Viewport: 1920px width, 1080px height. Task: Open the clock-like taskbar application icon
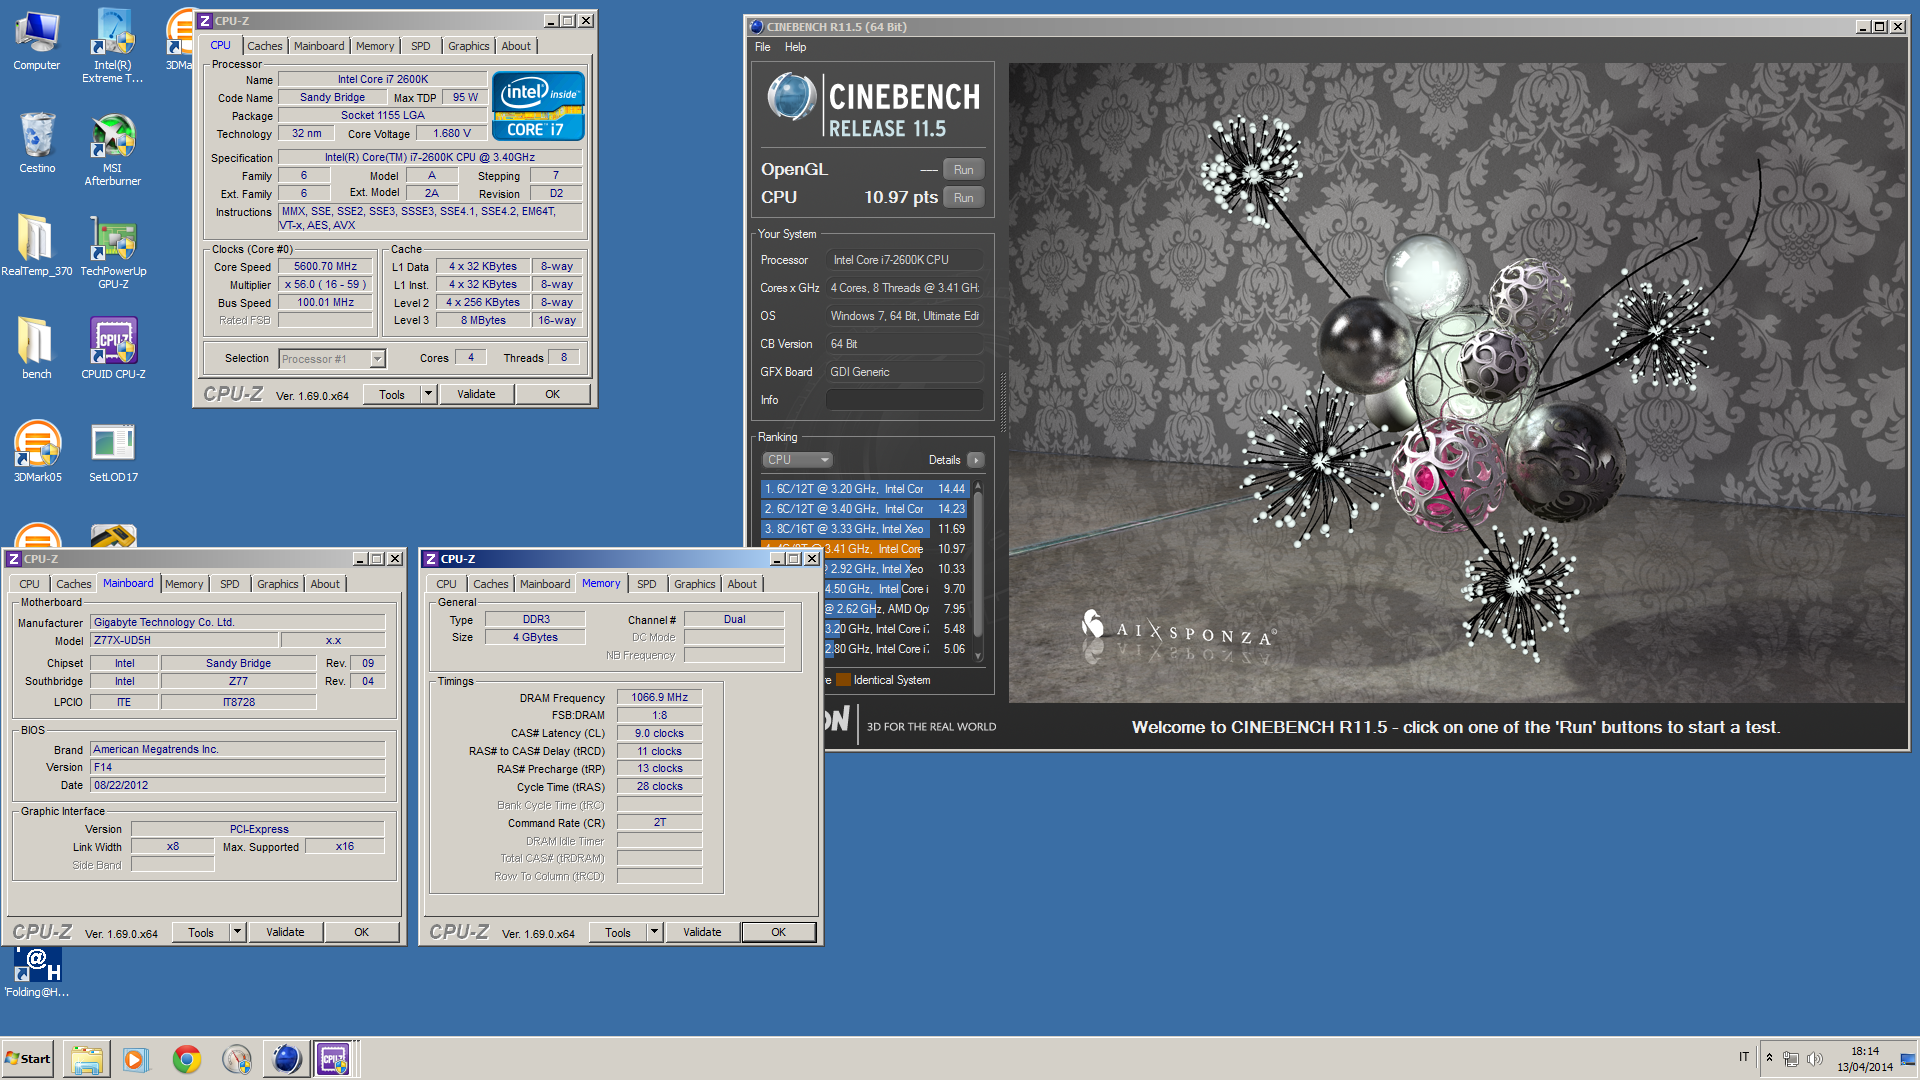tap(236, 1059)
